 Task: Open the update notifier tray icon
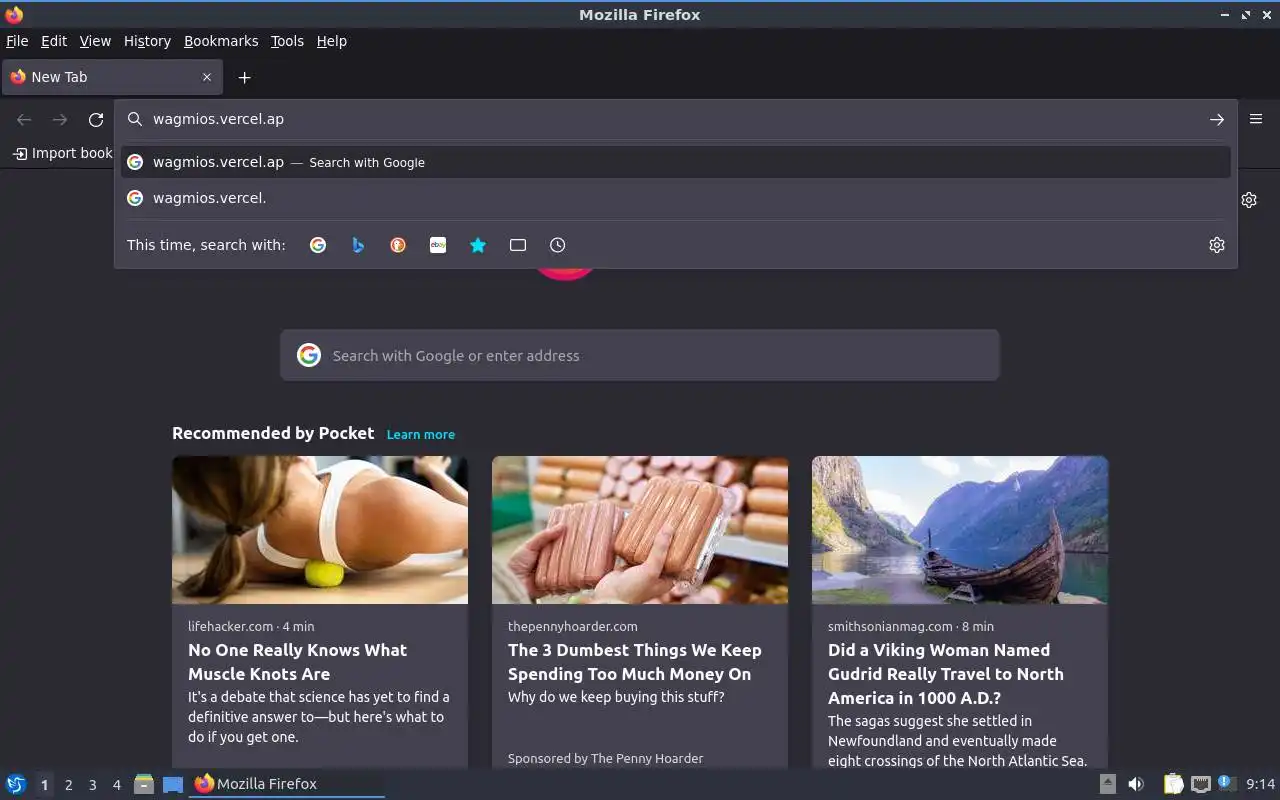1227,783
